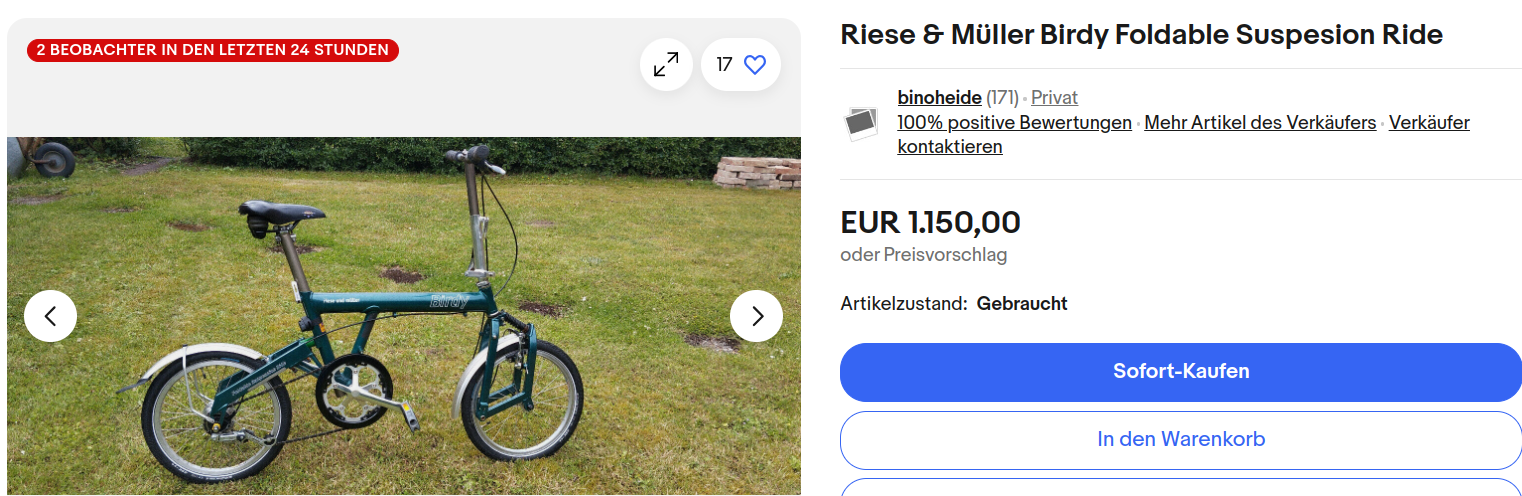Viewport: 1522px width, 496px height.
Task: Expand the product image to fullscreen
Action: [x=666, y=65]
